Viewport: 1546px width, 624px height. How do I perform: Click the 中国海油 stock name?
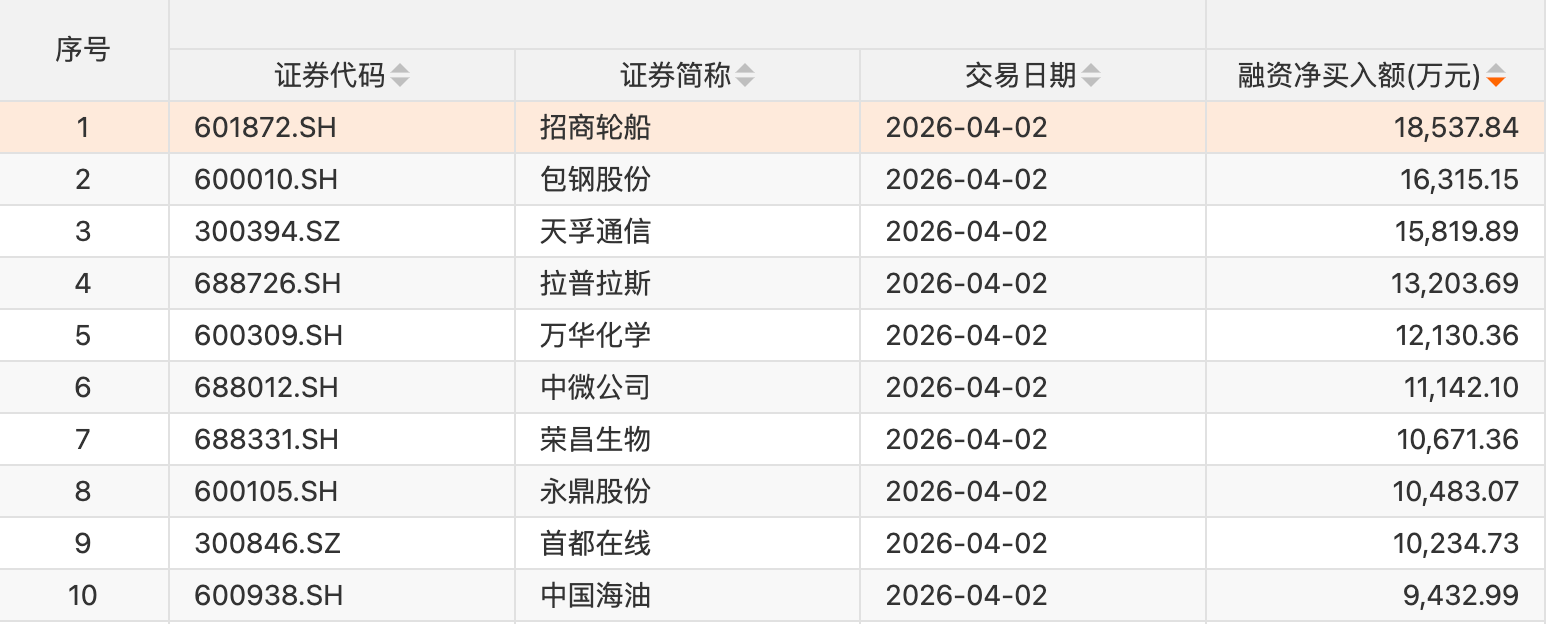click(595, 596)
